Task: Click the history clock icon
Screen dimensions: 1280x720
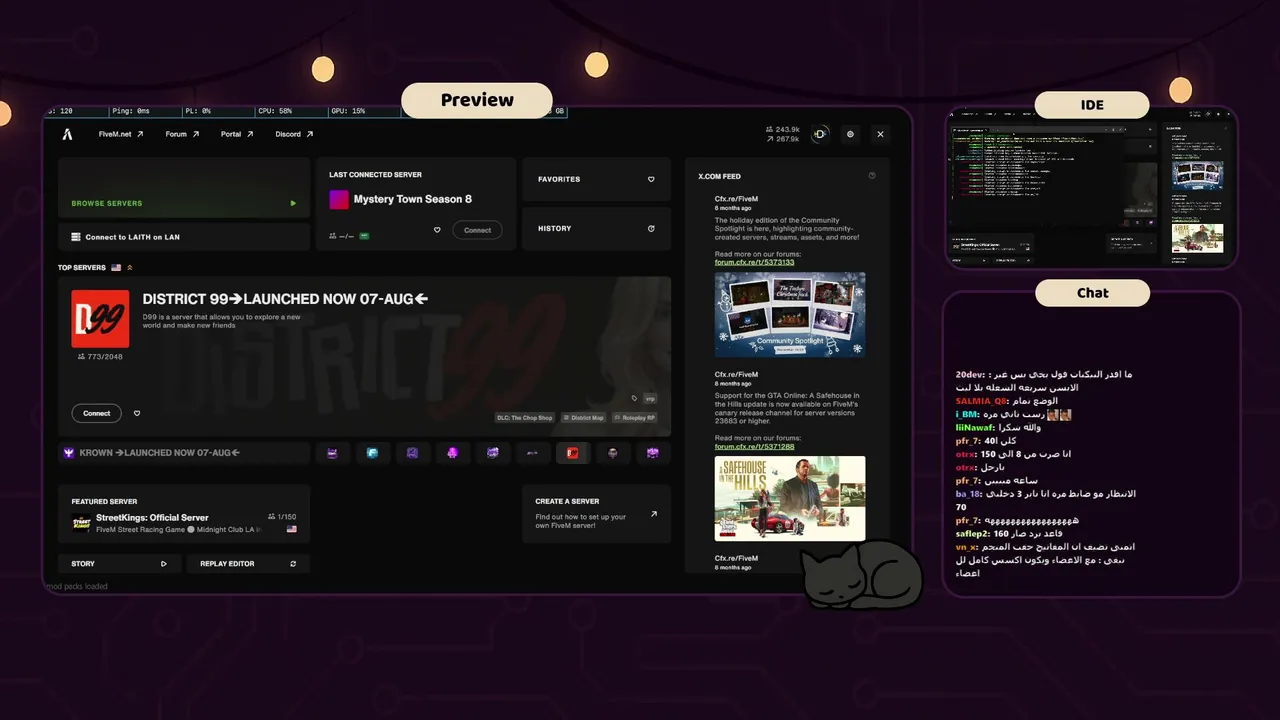Action: pos(651,228)
